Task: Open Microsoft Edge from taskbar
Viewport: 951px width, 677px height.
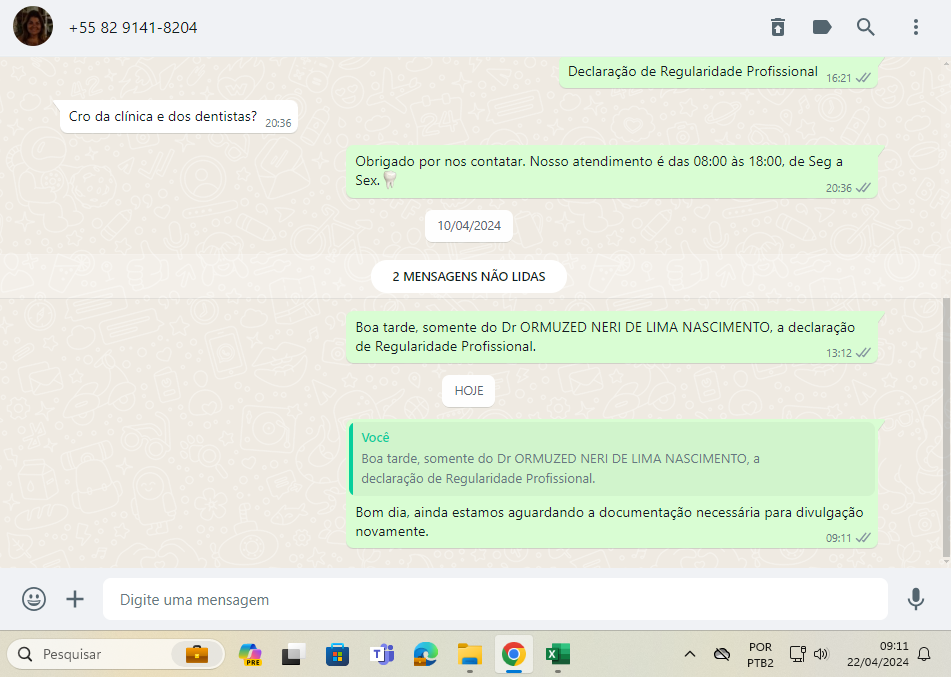Action: pyautogui.click(x=425, y=655)
